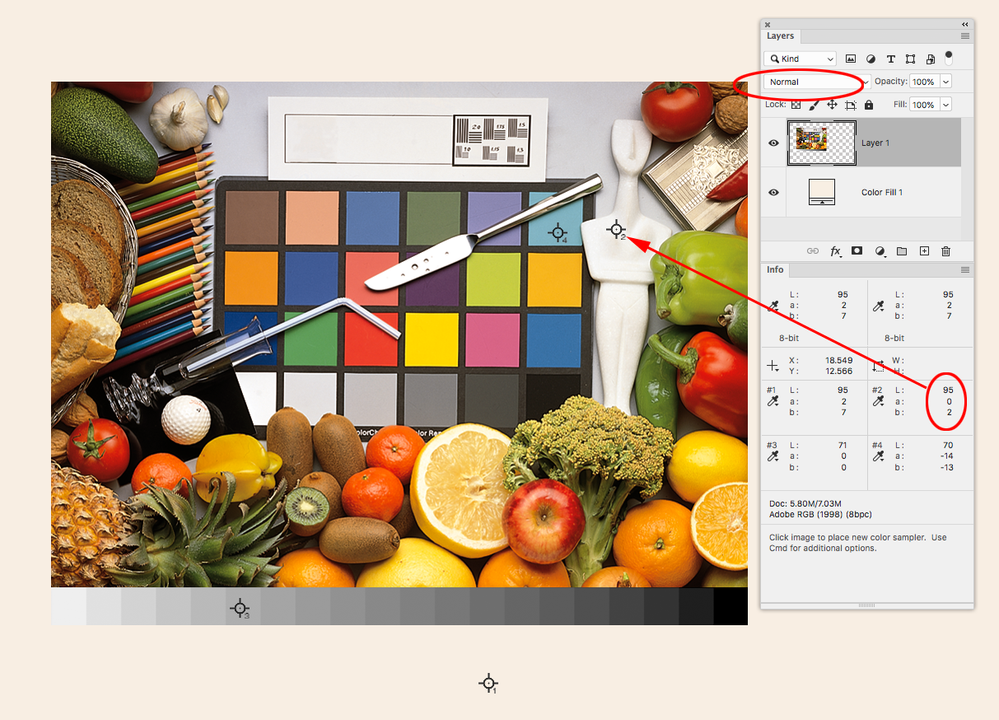
Task: Click color sampler 3 on grayscale strip
Action: tap(240, 608)
